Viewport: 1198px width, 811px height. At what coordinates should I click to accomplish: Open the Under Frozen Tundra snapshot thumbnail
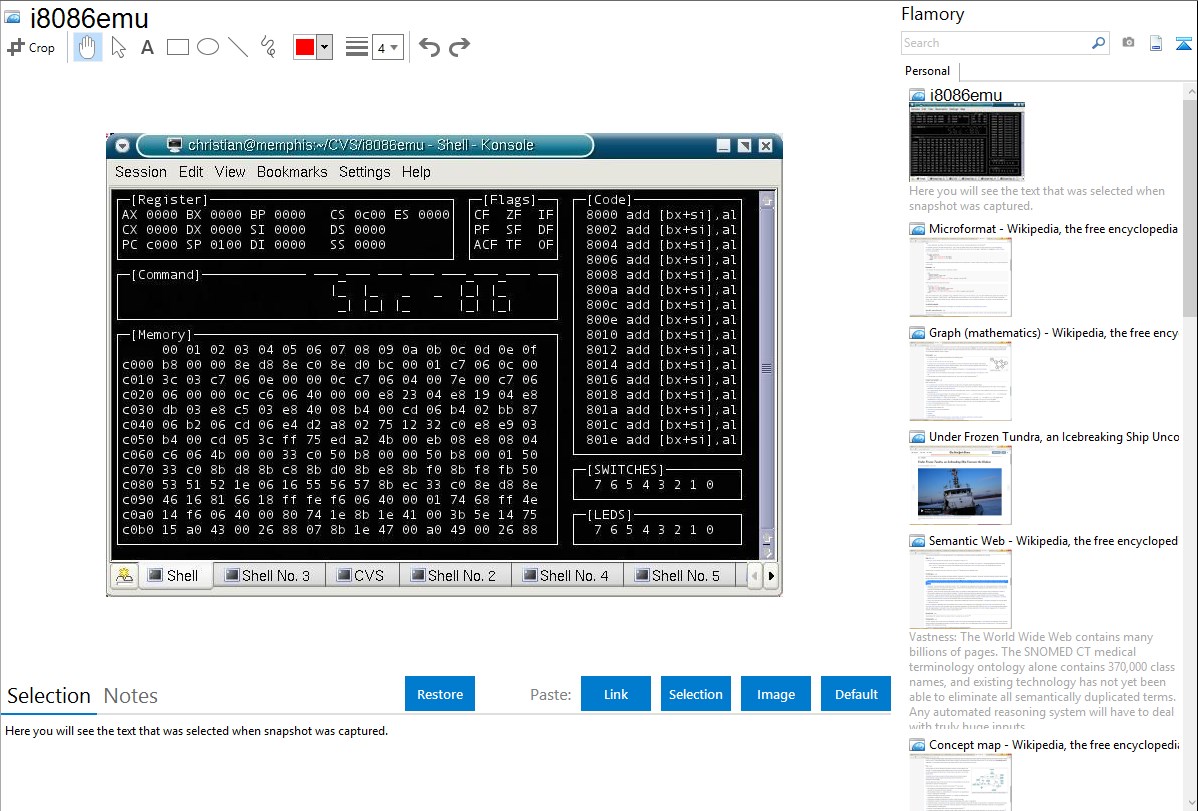pos(960,485)
